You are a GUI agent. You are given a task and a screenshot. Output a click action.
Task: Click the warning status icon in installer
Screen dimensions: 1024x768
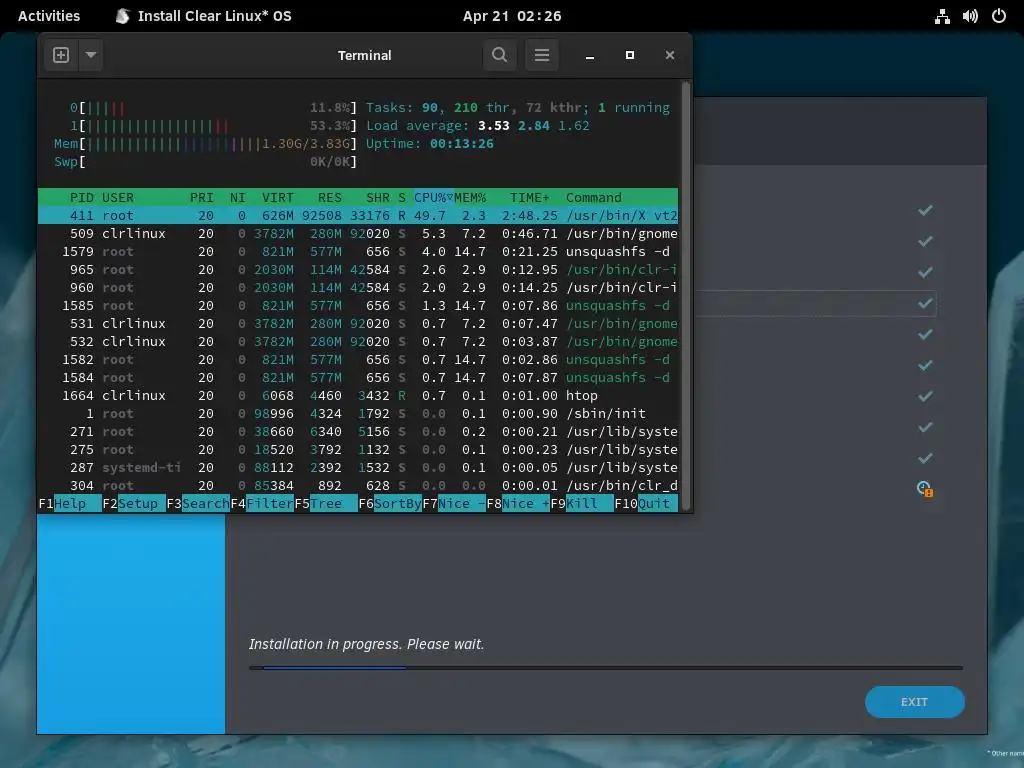tap(925, 488)
